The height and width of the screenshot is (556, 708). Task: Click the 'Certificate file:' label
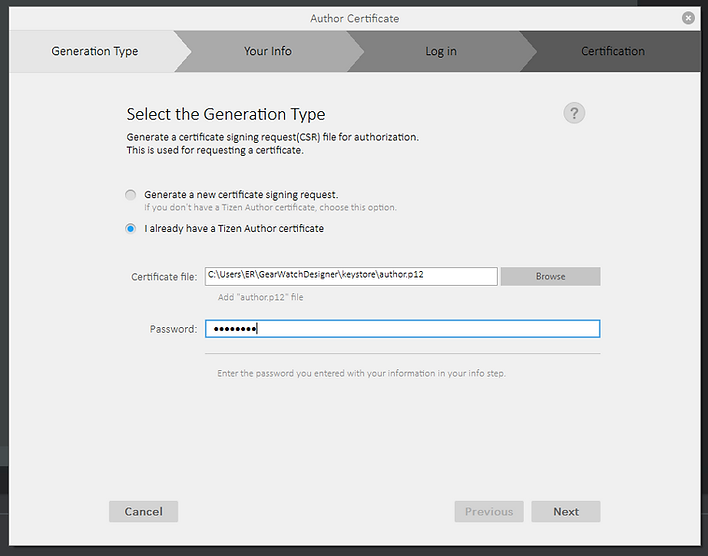(164, 277)
